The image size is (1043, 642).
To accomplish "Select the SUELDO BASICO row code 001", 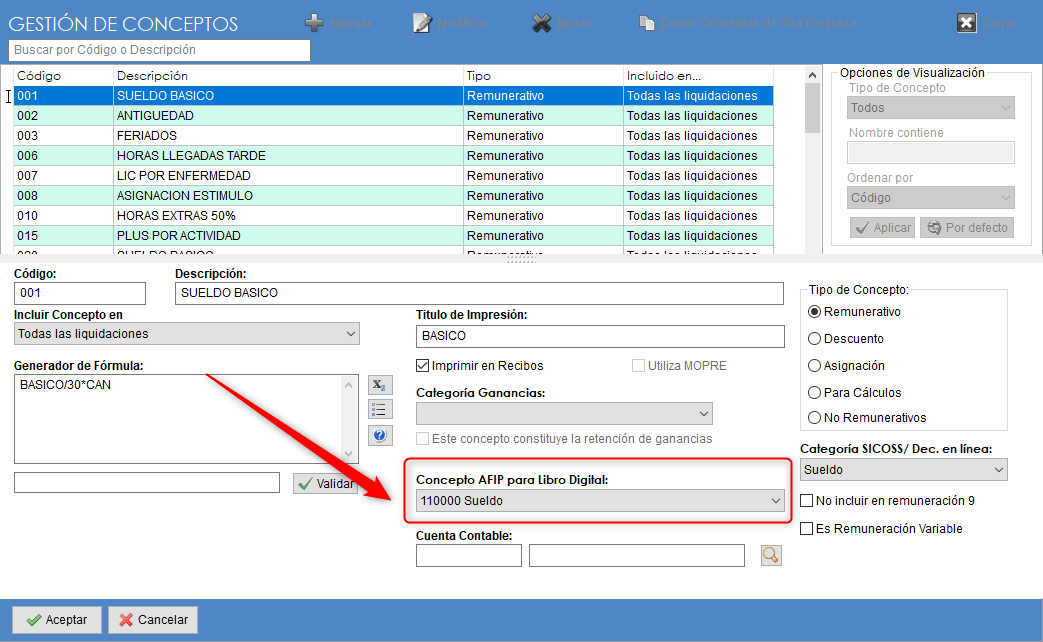I will click(x=394, y=96).
